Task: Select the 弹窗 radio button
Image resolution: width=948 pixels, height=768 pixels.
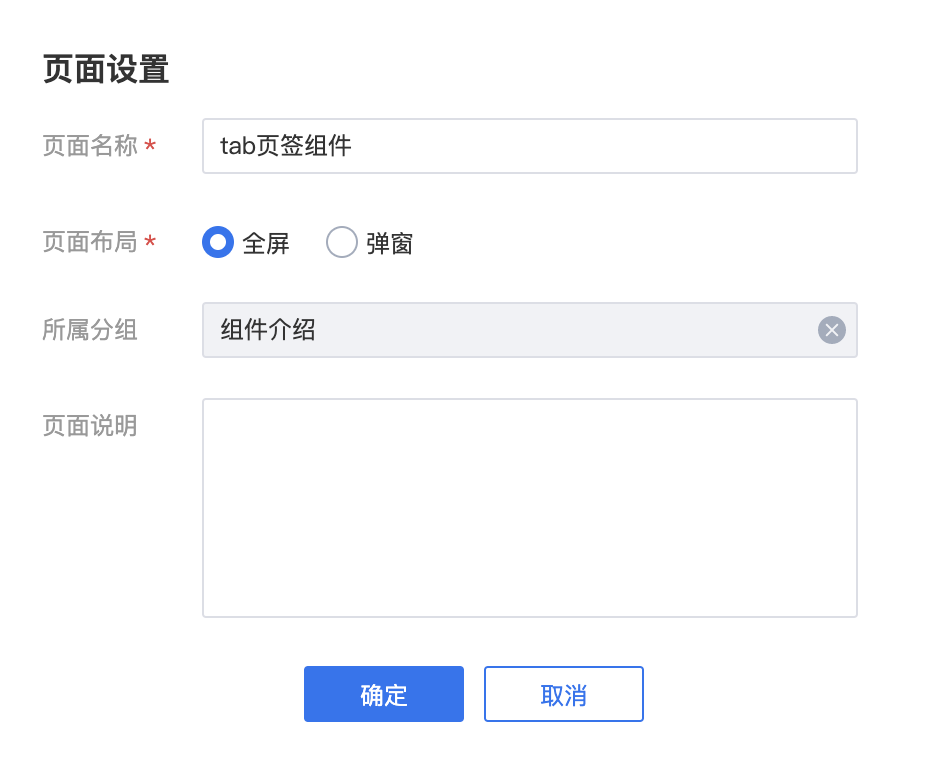Action: tap(342, 242)
